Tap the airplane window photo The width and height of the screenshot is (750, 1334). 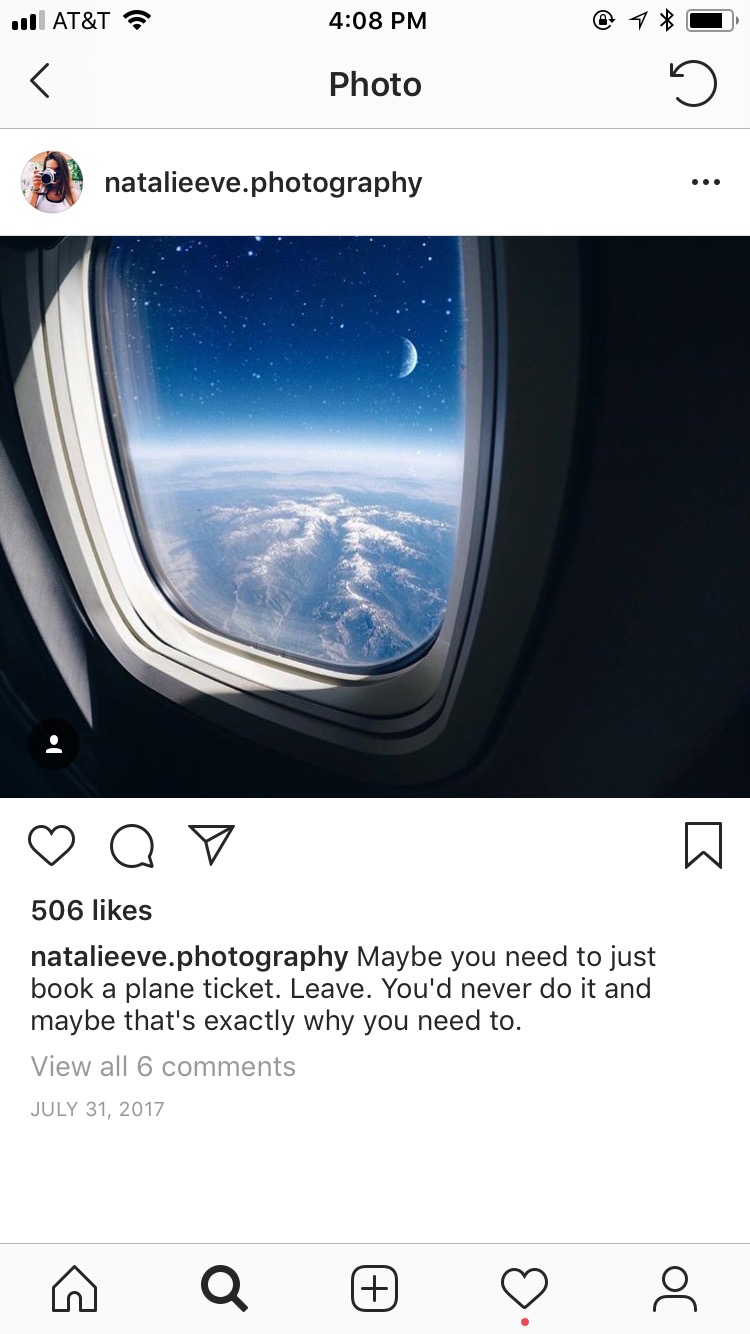pos(375,517)
